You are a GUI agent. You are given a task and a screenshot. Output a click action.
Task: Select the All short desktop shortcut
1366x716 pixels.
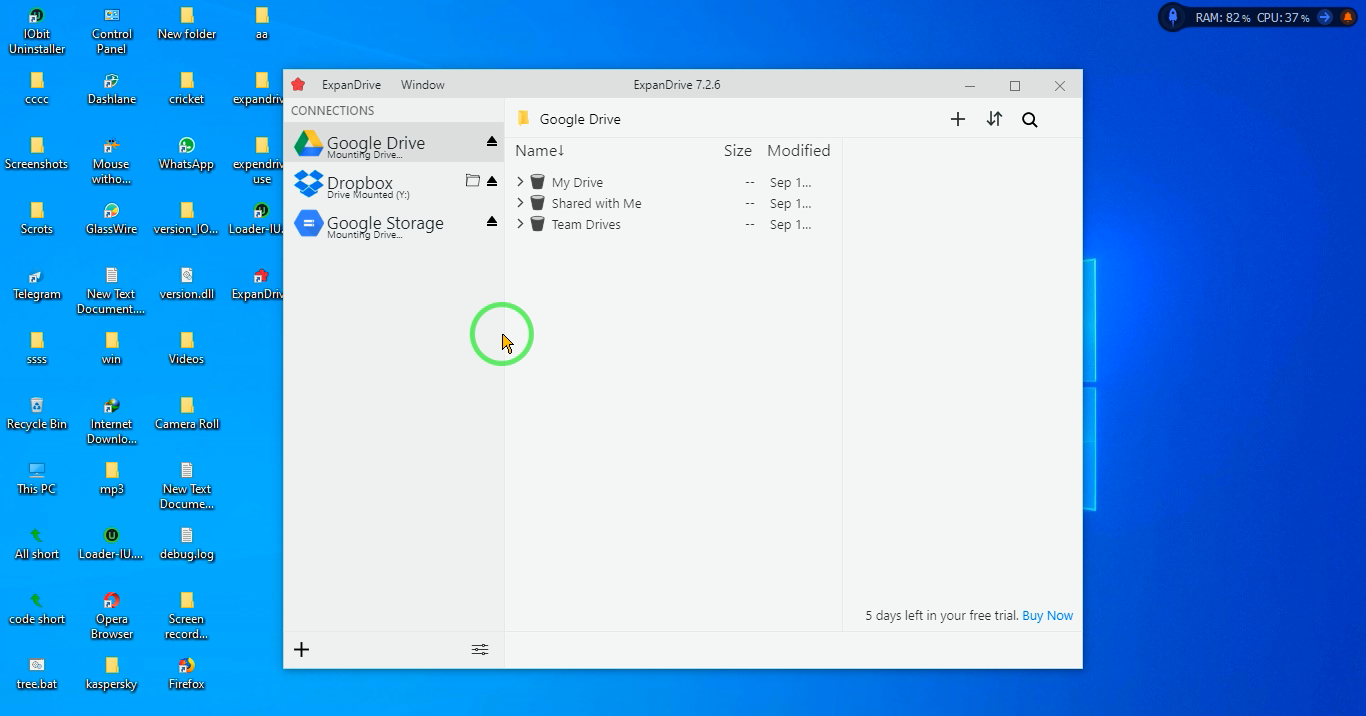(37, 543)
